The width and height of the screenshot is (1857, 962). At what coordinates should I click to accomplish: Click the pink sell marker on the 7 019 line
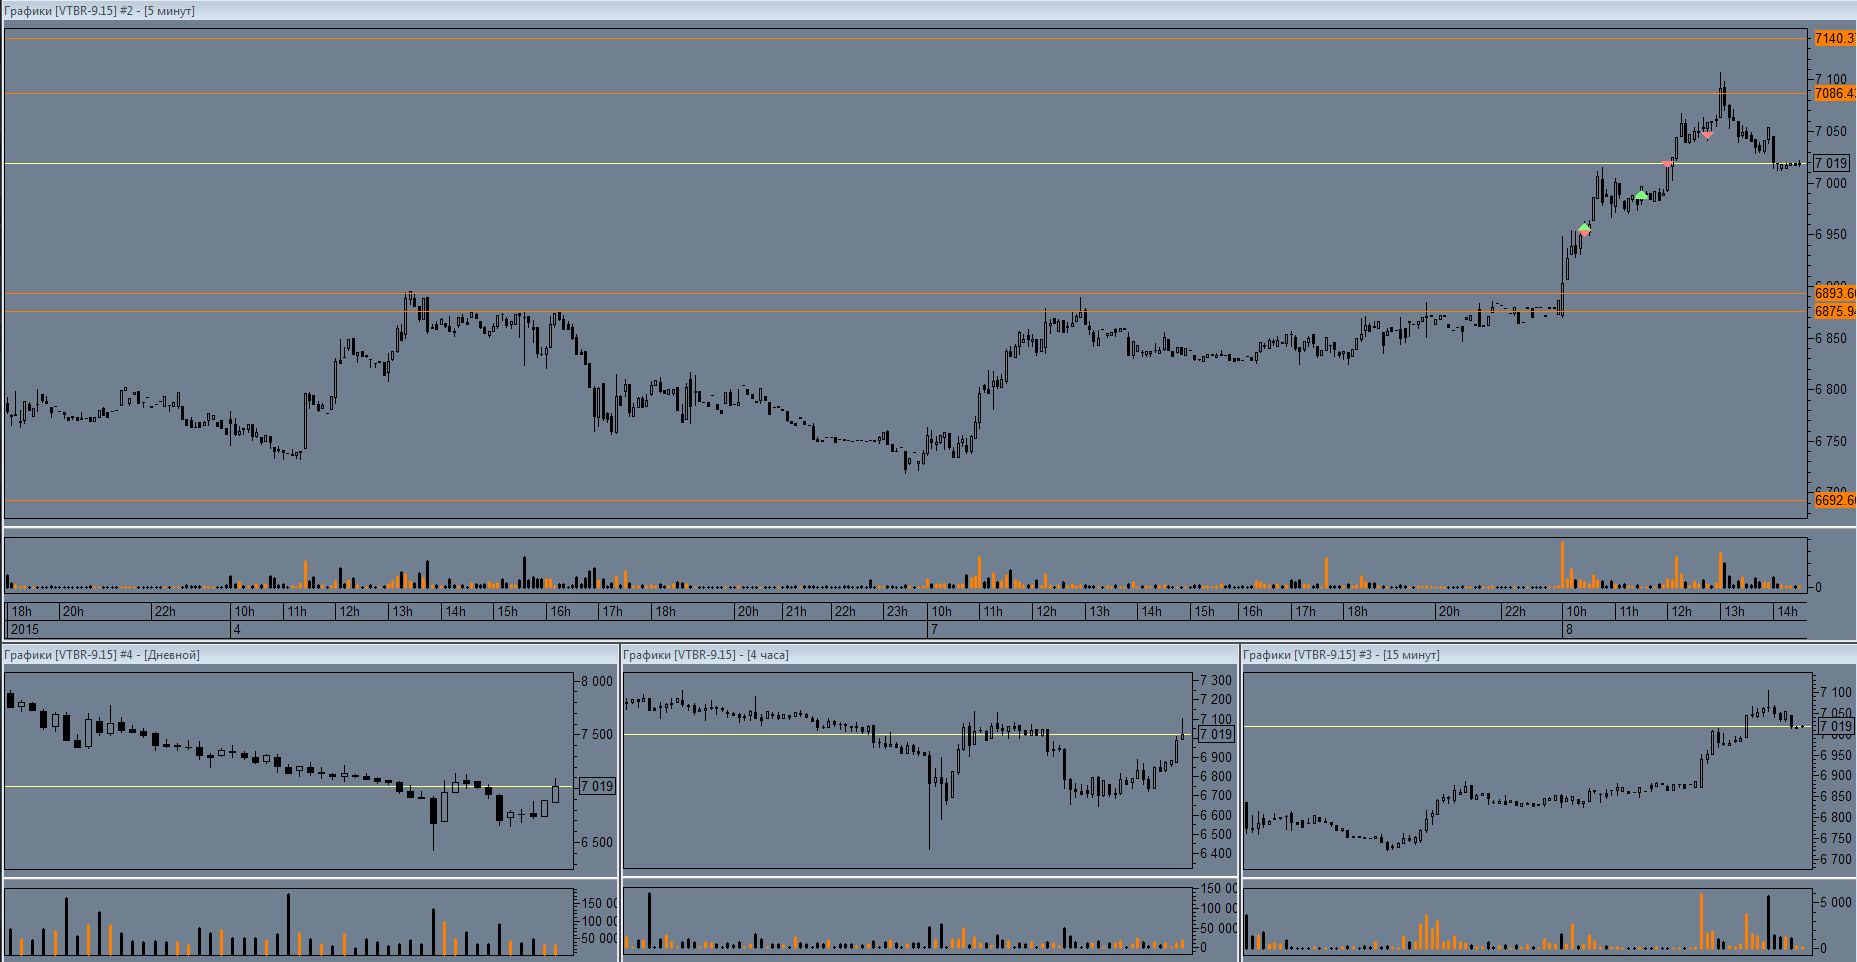[1667, 164]
